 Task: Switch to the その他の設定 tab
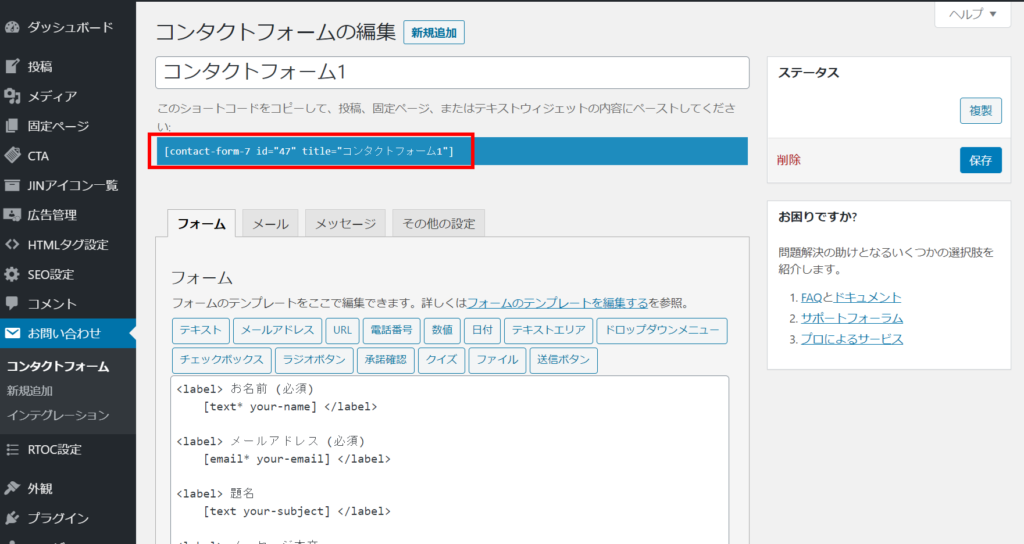tap(438, 223)
